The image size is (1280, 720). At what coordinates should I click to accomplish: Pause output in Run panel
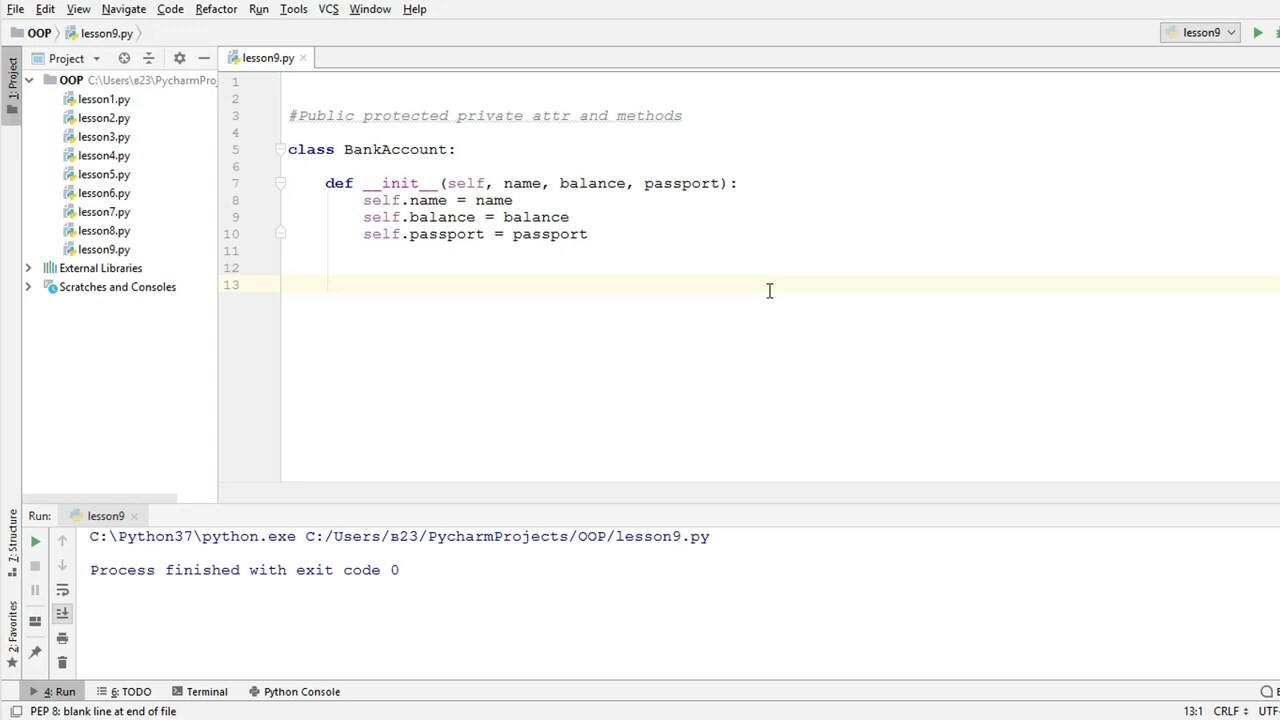pos(35,590)
